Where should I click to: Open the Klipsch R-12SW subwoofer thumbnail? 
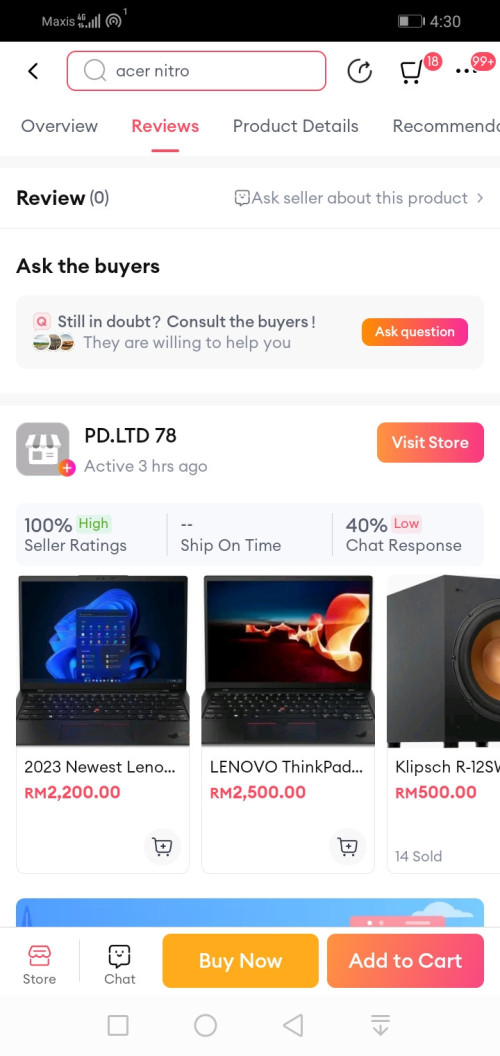pyautogui.click(x=443, y=660)
